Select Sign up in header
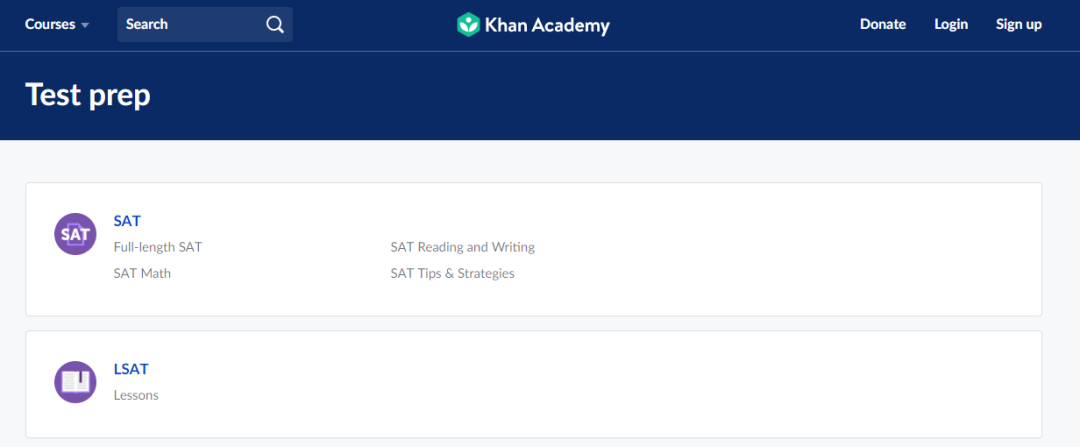 (1018, 24)
